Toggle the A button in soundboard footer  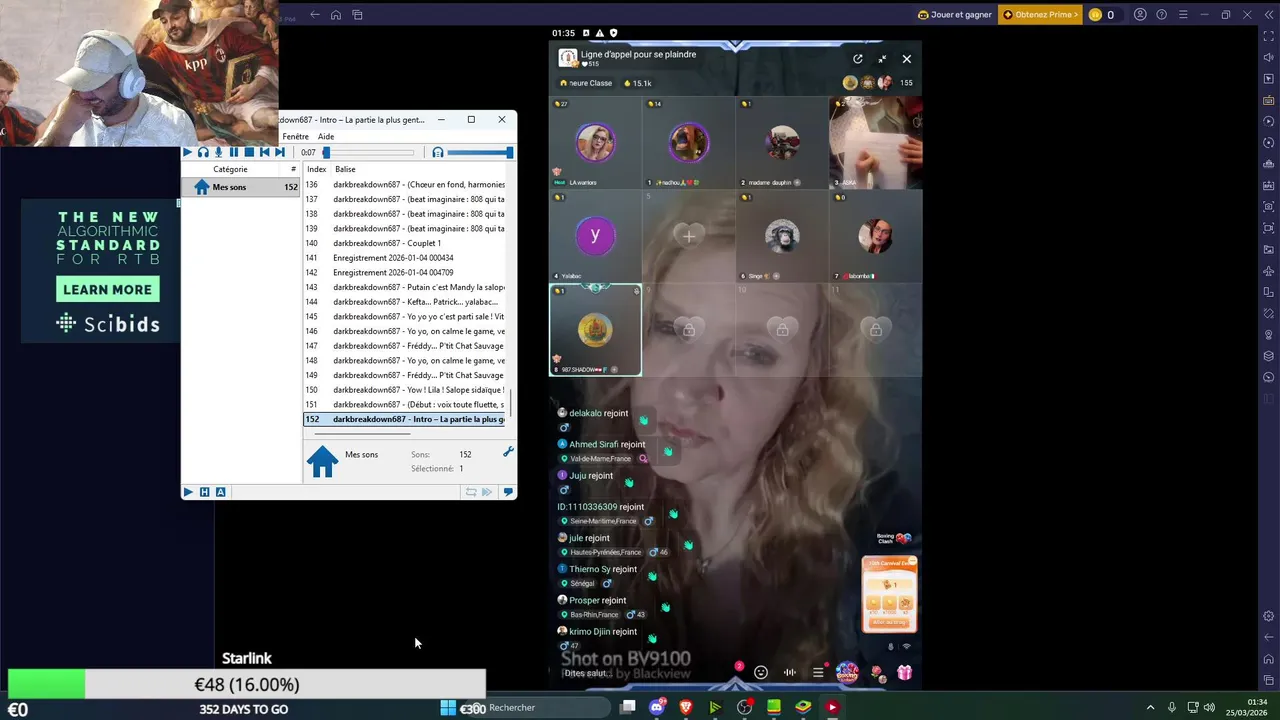[x=220, y=492]
